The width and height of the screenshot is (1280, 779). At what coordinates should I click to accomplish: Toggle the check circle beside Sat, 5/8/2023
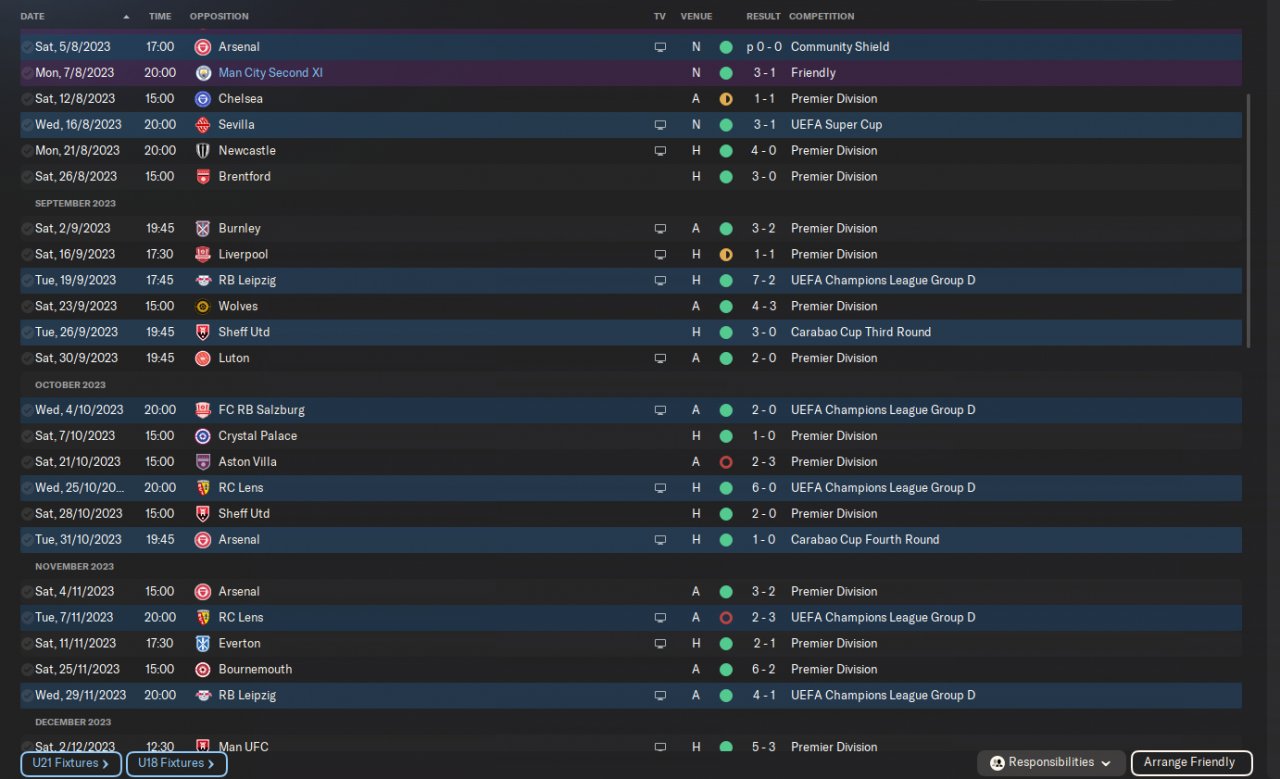27,47
